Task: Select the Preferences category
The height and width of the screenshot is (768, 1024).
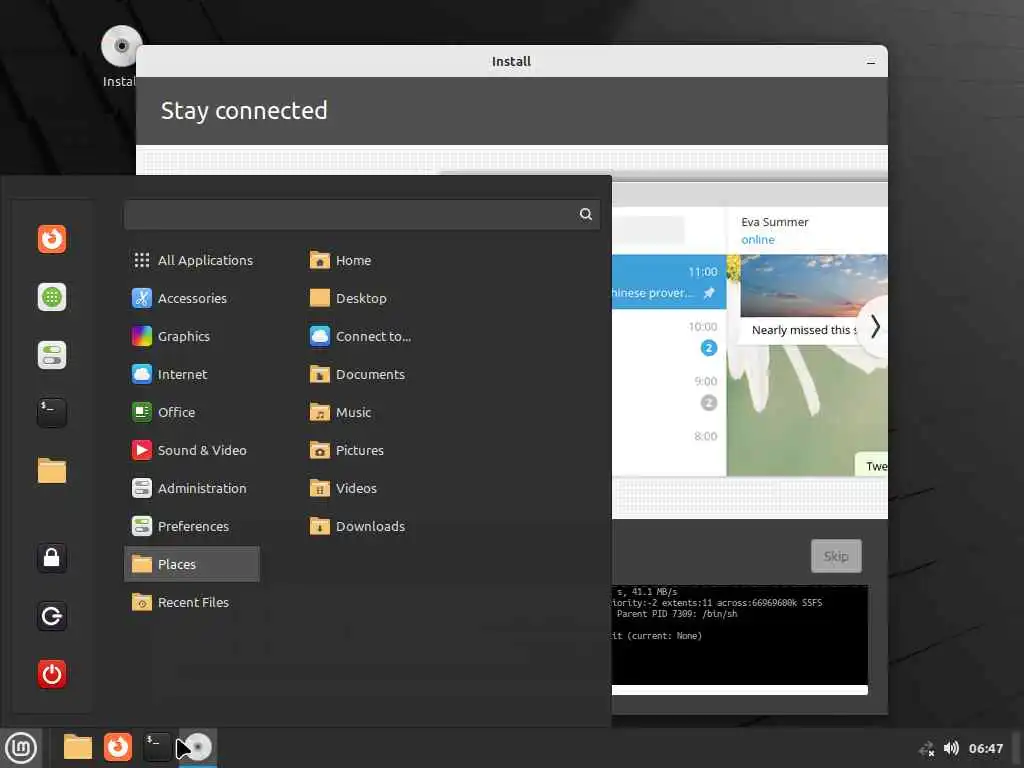Action: (192, 526)
